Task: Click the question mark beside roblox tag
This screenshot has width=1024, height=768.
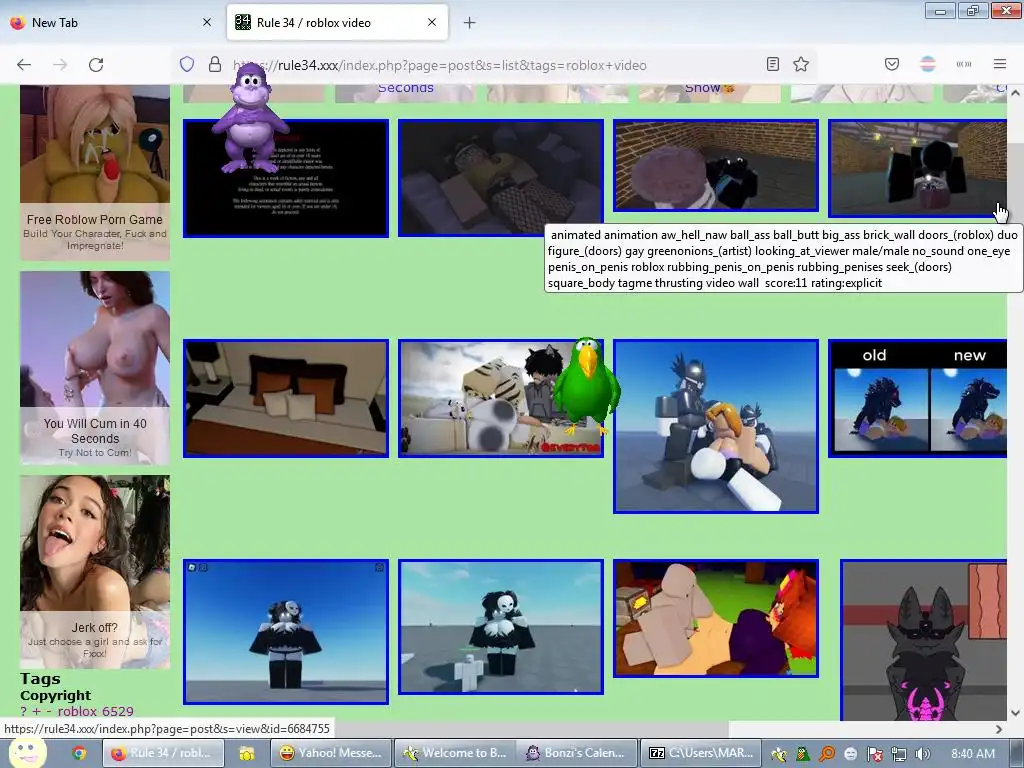Action: tap(24, 711)
